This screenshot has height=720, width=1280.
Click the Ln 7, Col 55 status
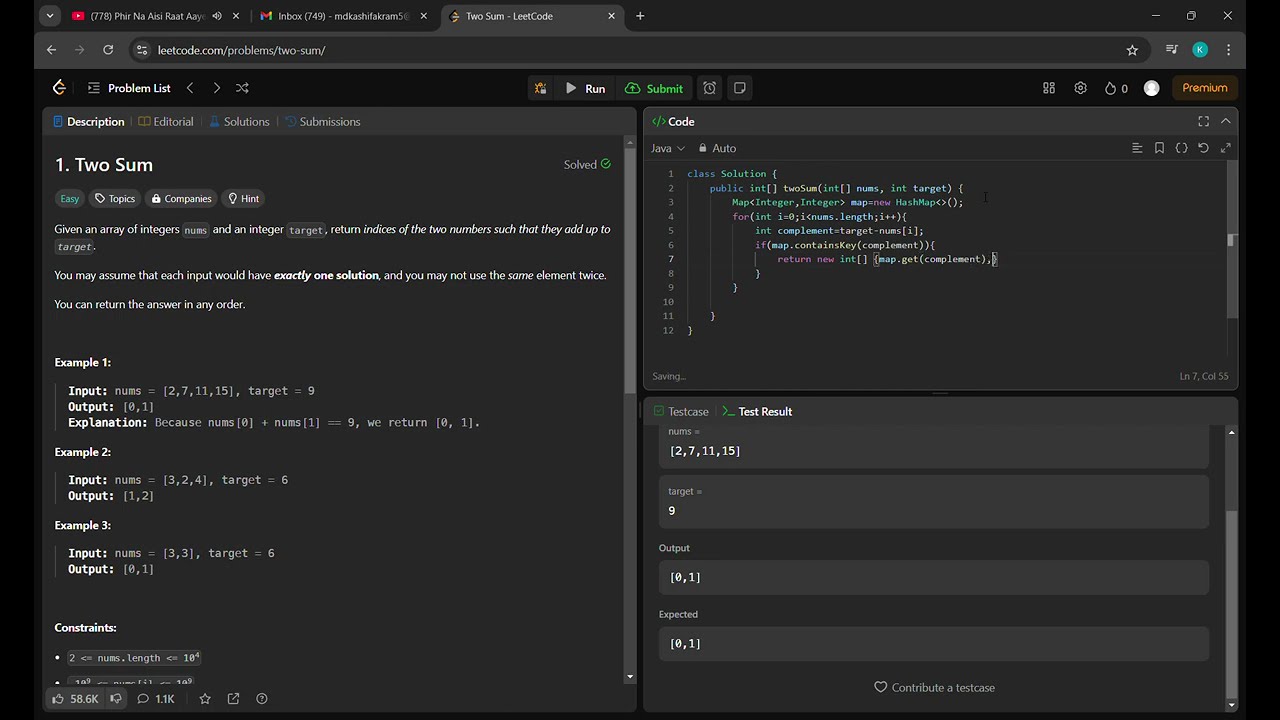pos(1205,377)
